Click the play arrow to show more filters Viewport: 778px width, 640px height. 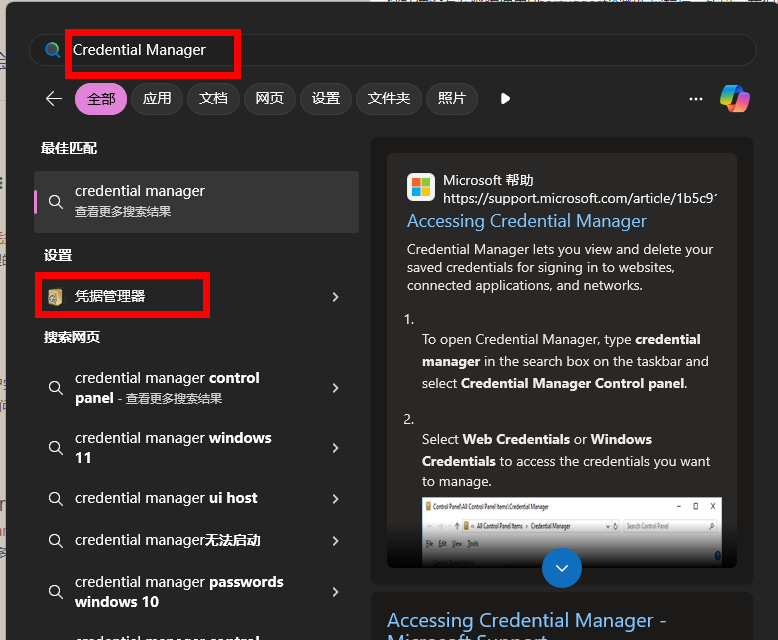coord(505,98)
